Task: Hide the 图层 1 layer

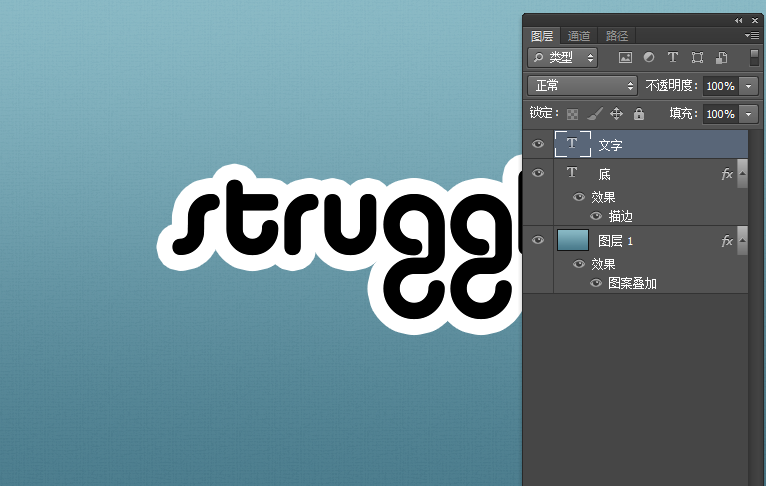Action: coord(538,240)
